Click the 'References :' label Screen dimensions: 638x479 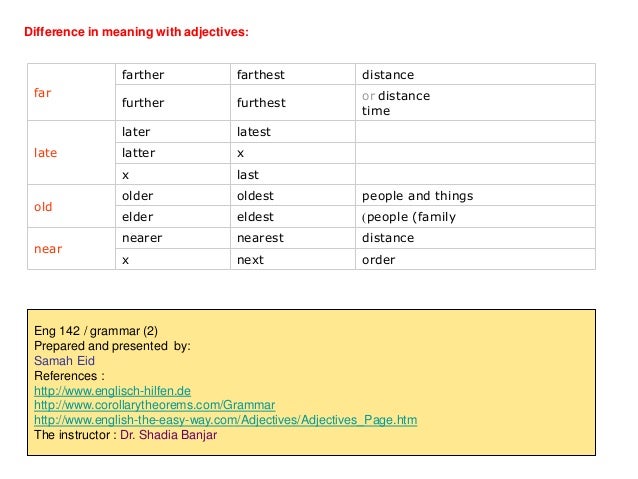click(x=70, y=376)
